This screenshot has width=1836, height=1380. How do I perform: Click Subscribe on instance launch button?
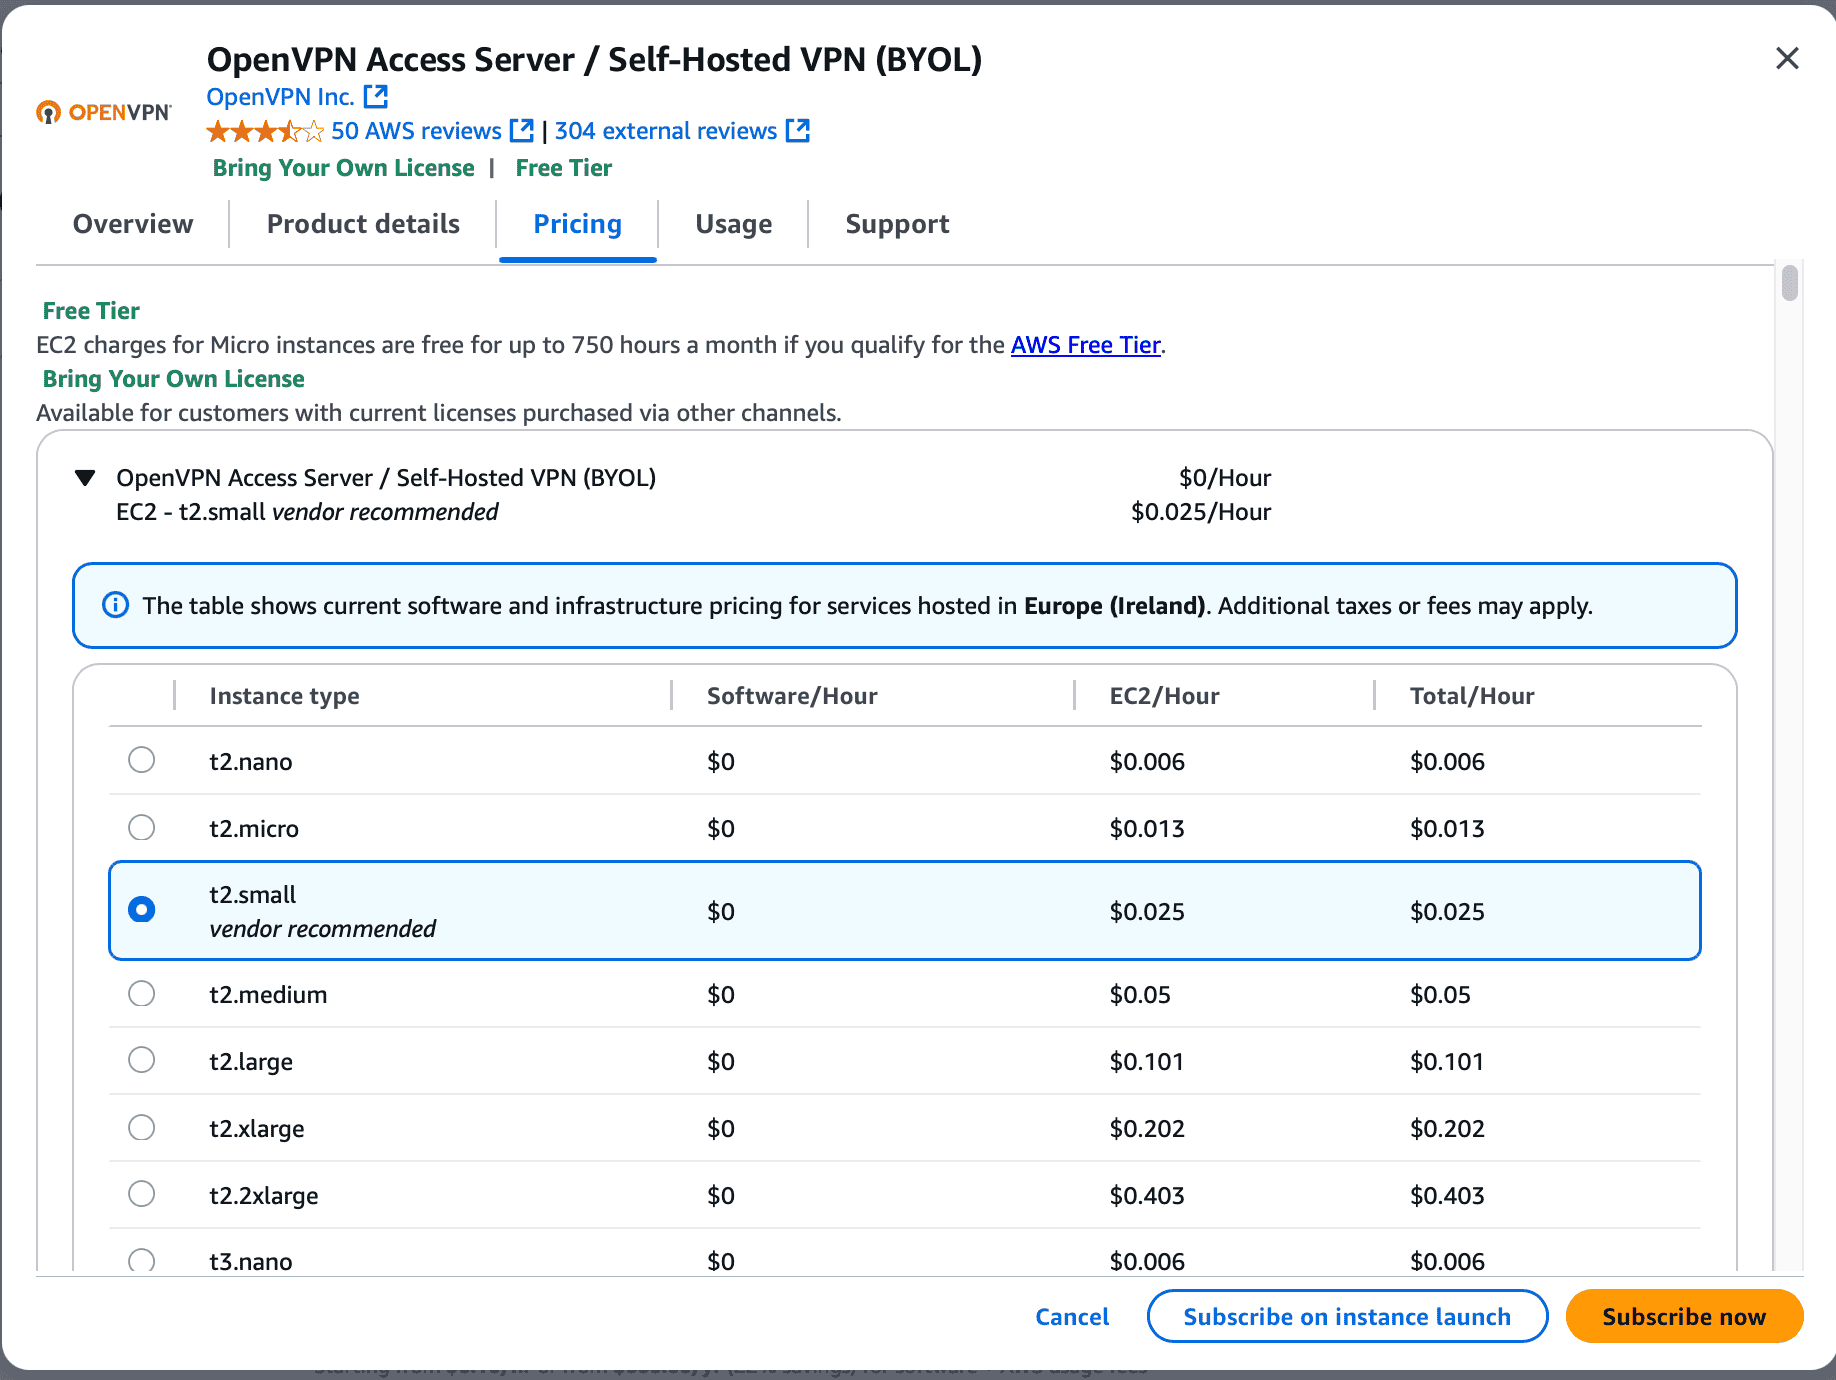[1346, 1317]
